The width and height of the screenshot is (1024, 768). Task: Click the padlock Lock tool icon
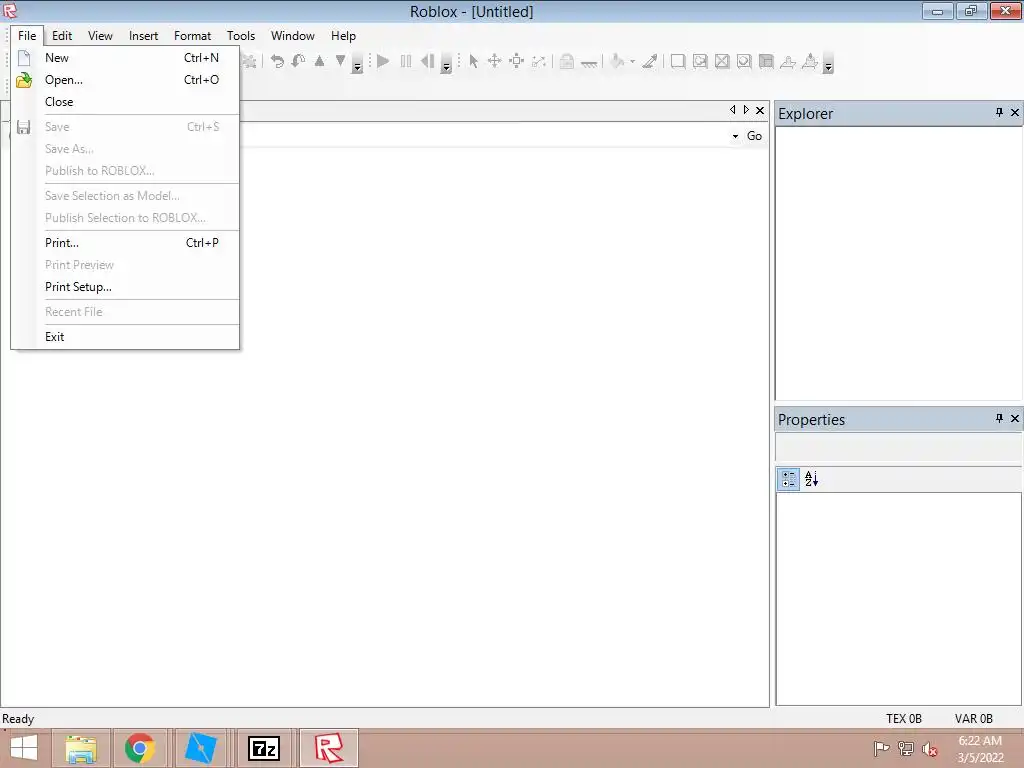(x=567, y=61)
